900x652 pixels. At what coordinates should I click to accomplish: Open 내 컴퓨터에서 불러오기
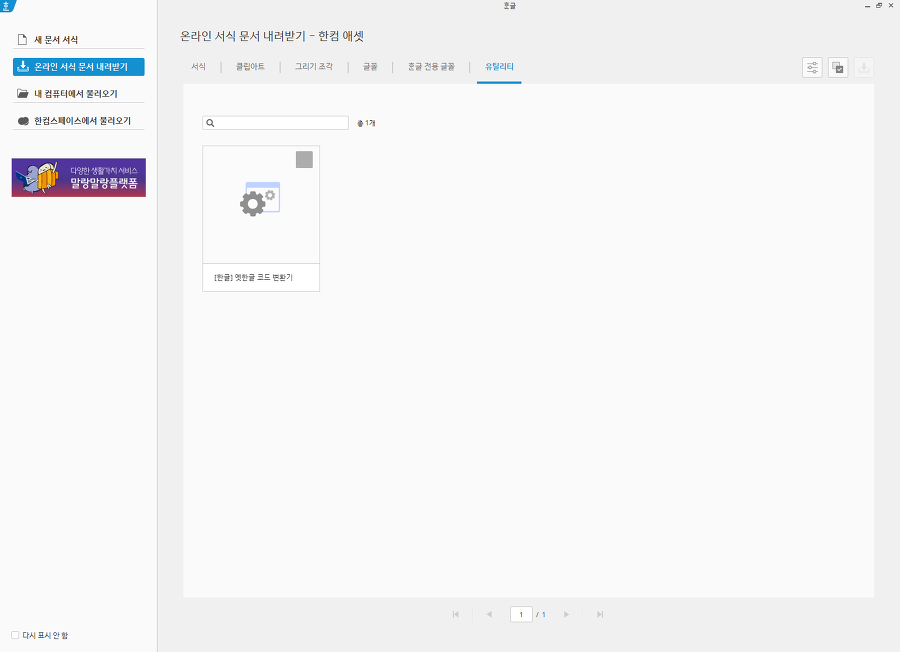(79, 94)
